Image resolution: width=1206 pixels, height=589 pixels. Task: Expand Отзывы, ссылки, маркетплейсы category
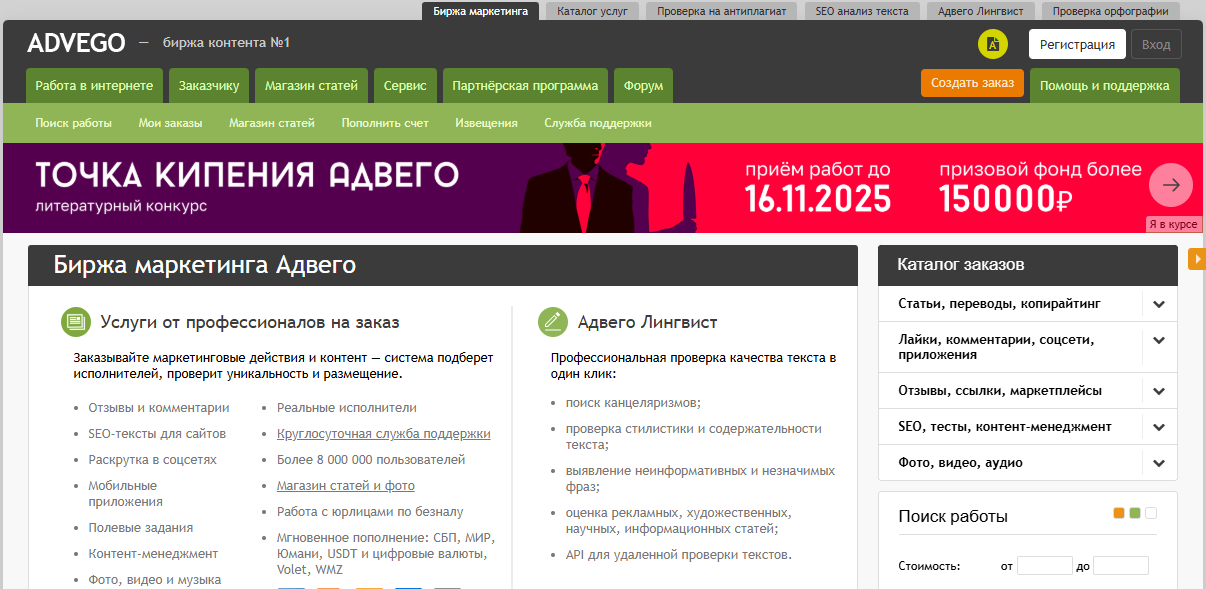click(x=1159, y=391)
